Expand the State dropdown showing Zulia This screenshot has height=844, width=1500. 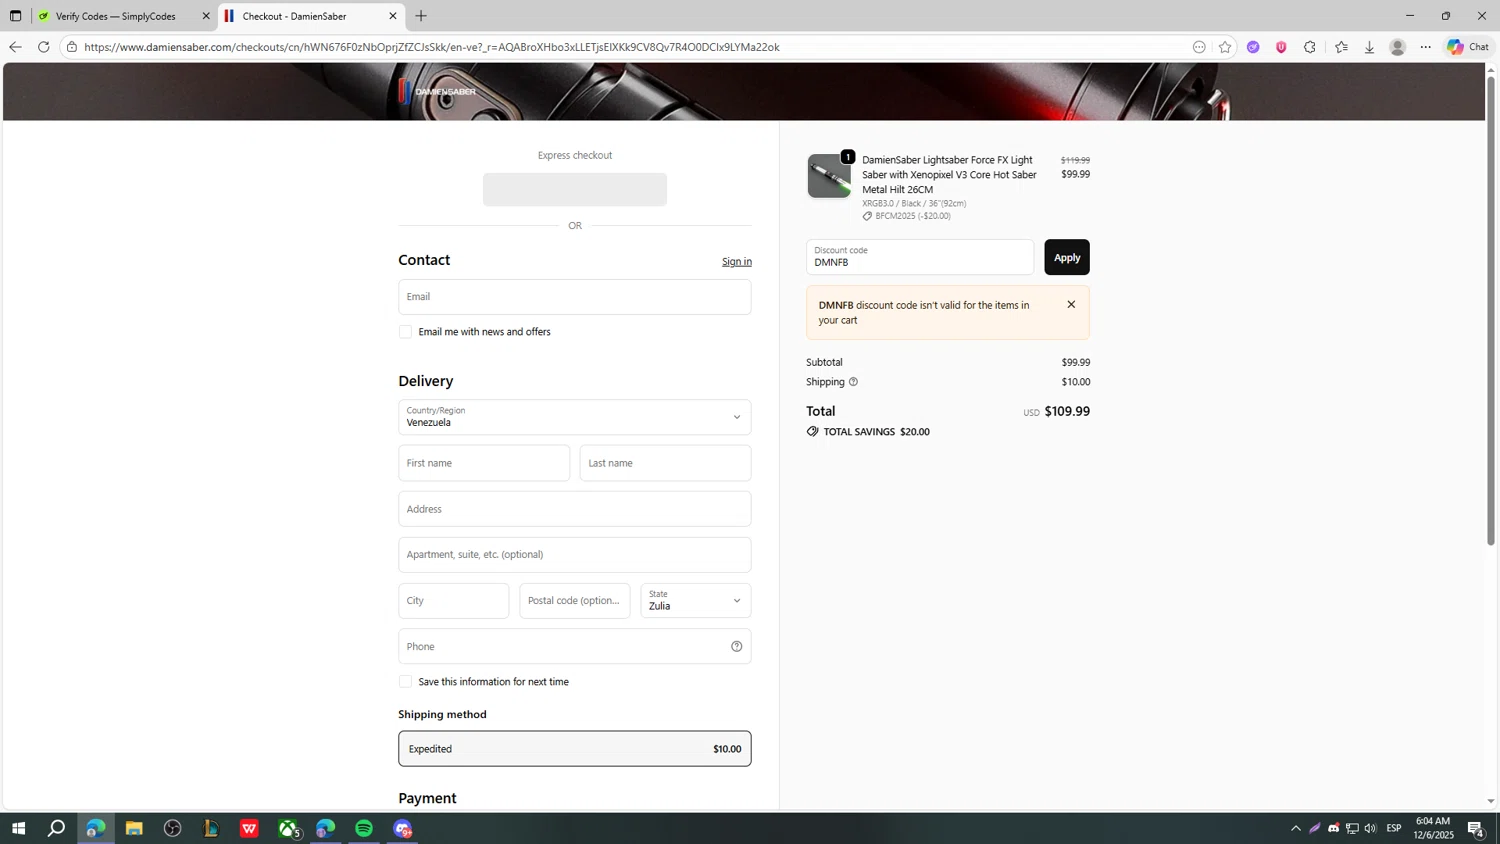pyautogui.click(x=696, y=601)
